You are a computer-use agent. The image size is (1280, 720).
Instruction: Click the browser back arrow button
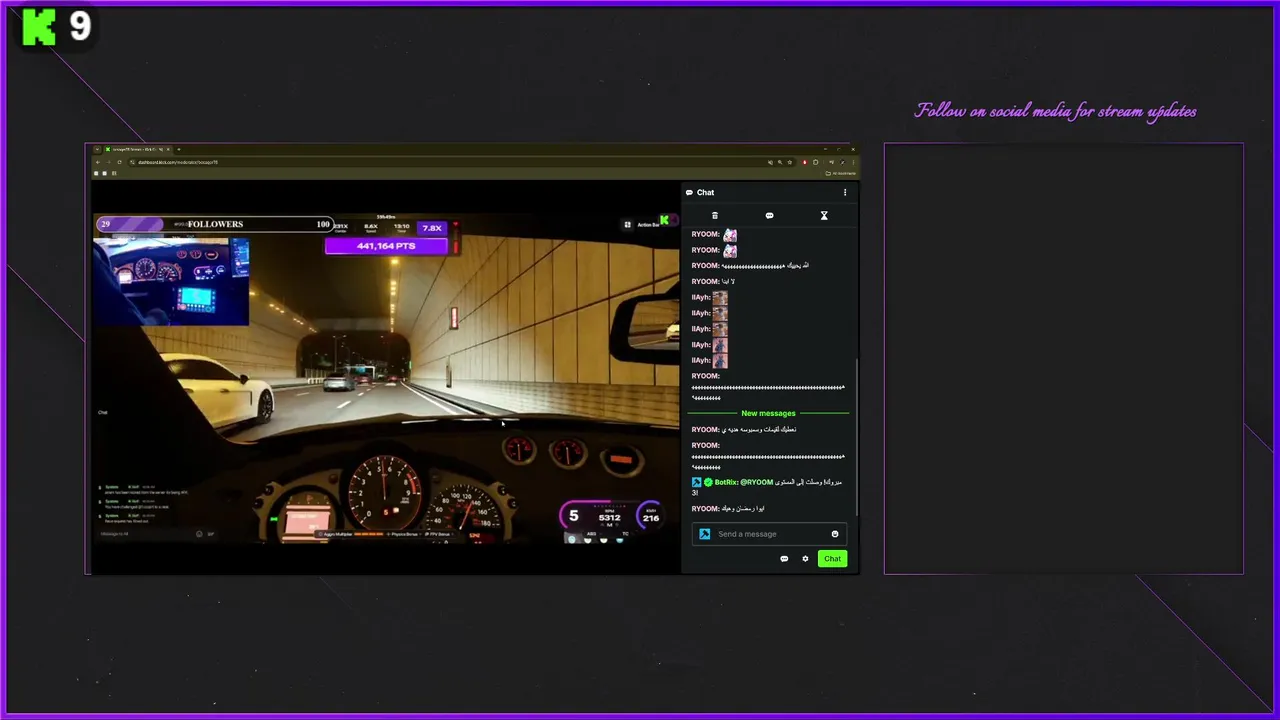coord(97,162)
